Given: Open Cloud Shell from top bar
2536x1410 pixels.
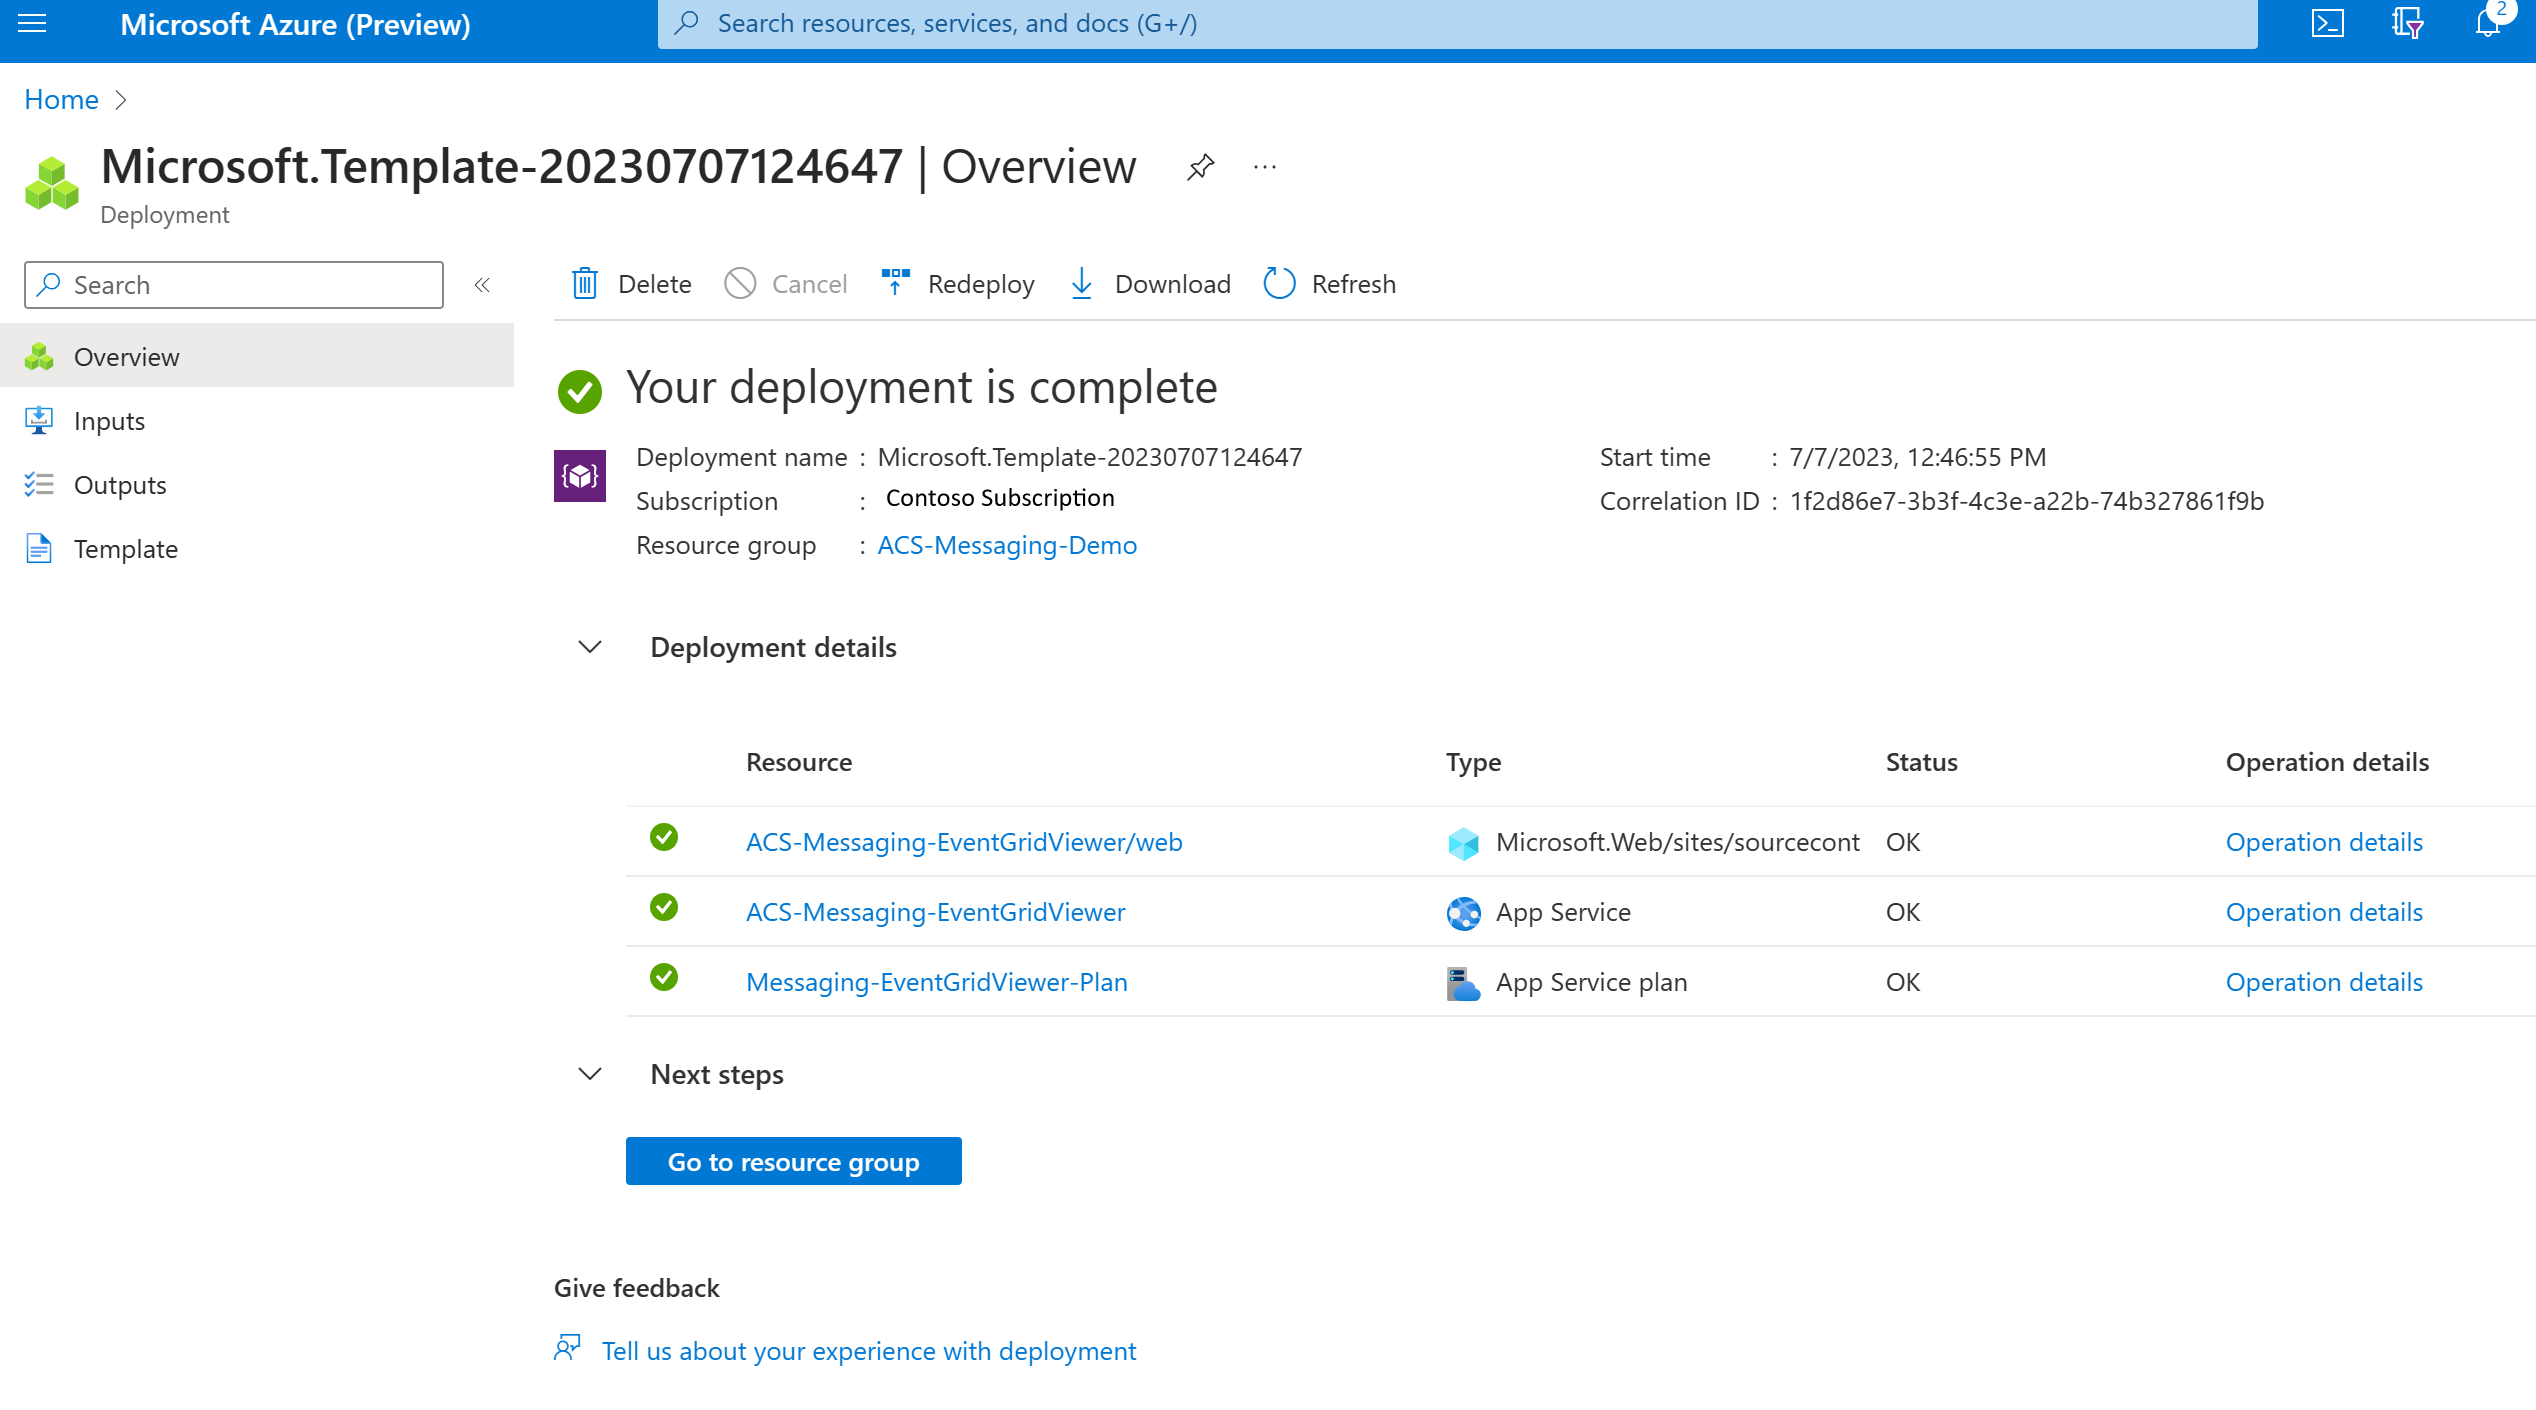Looking at the screenshot, I should click(2327, 23).
